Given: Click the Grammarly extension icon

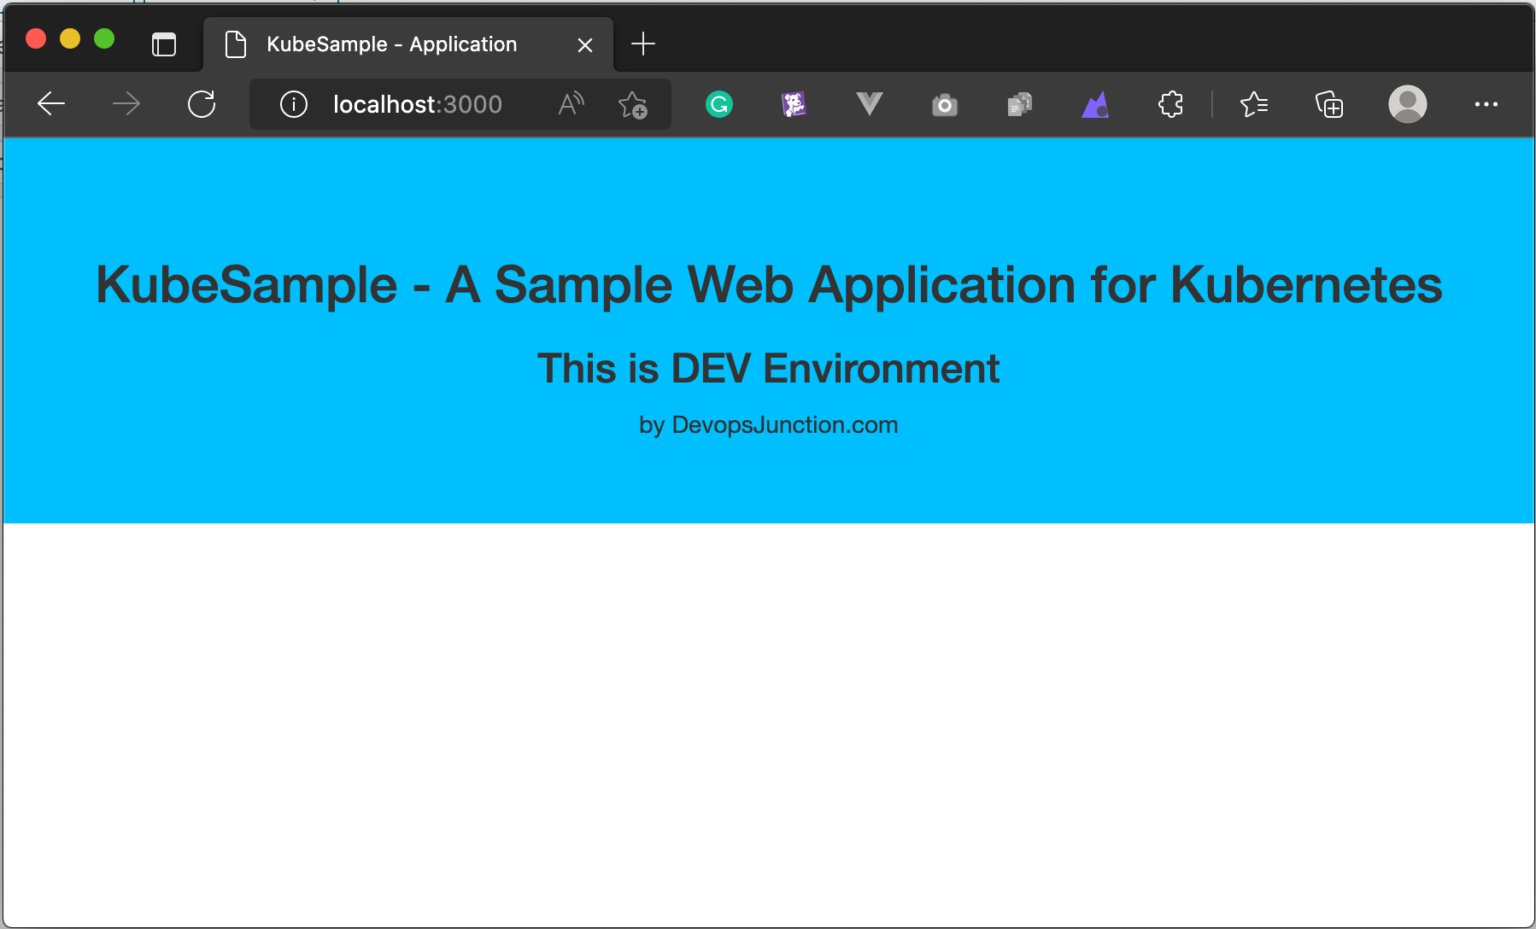Looking at the screenshot, I should tap(719, 104).
